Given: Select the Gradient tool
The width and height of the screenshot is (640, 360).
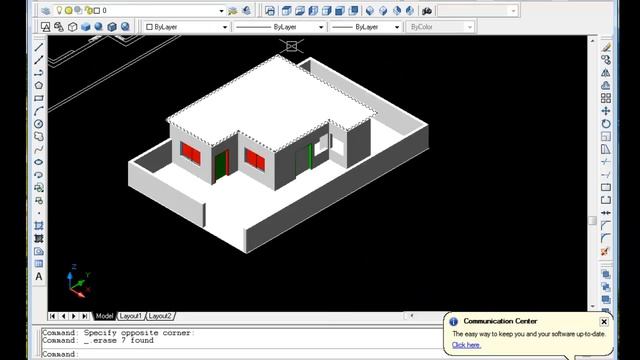Looking at the screenshot, I should pos(39,238).
